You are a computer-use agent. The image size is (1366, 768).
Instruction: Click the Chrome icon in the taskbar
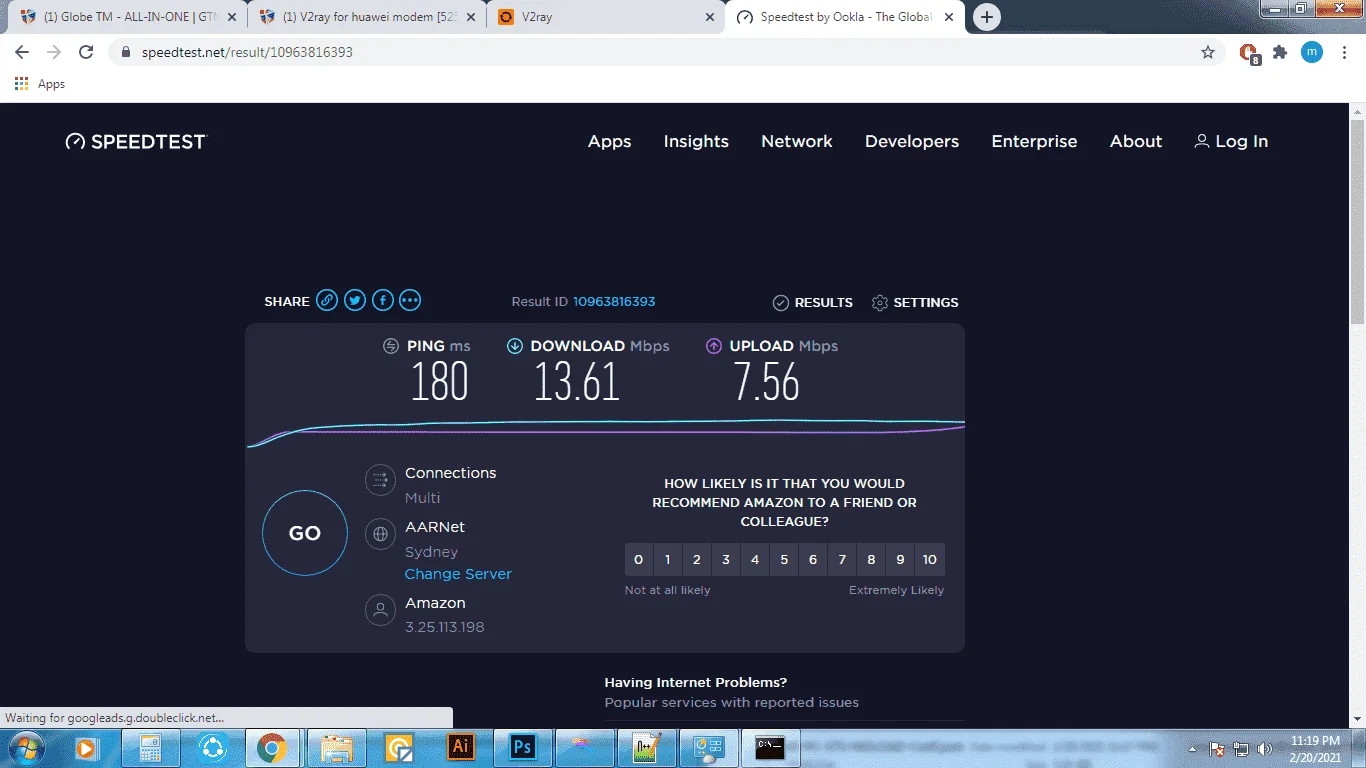pos(271,747)
